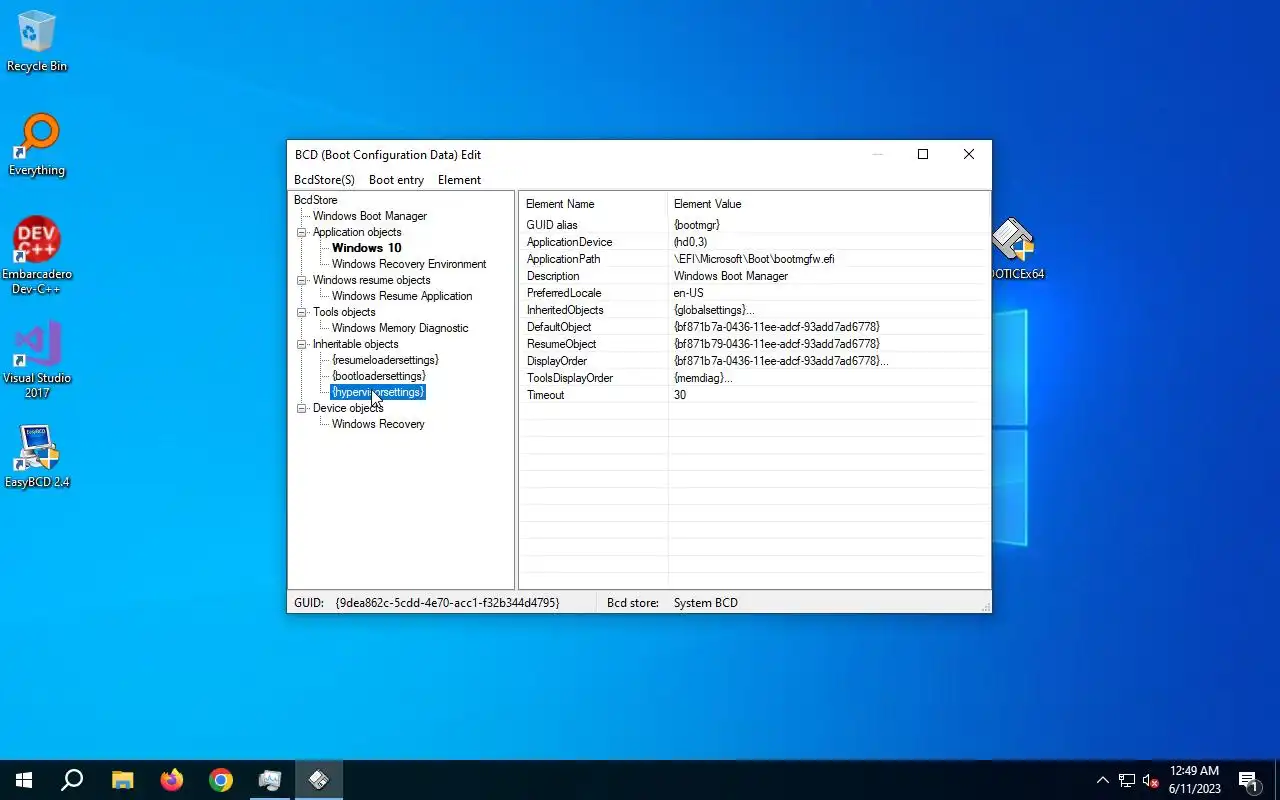Screen dimensions: 1280x800
Task: Select the Windows Recovery device object
Action: [x=378, y=424]
